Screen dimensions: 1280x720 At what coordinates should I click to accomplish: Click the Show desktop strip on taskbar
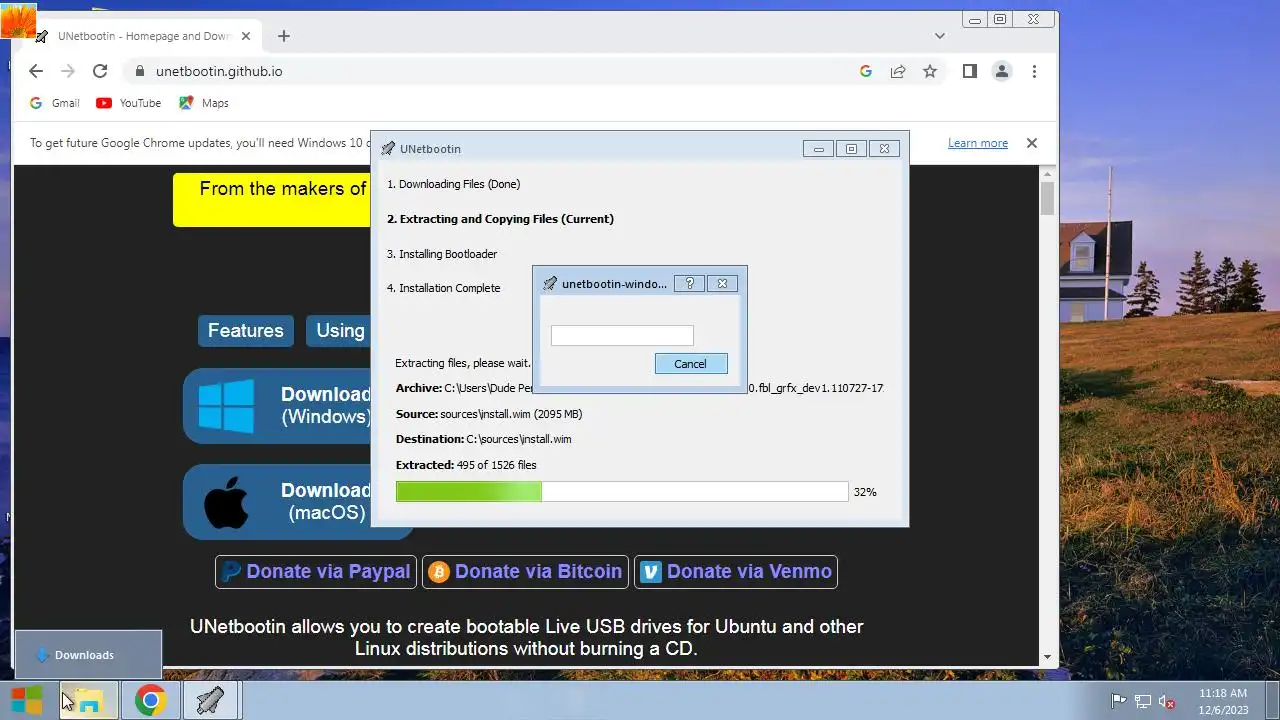pyautogui.click(x=1272, y=700)
